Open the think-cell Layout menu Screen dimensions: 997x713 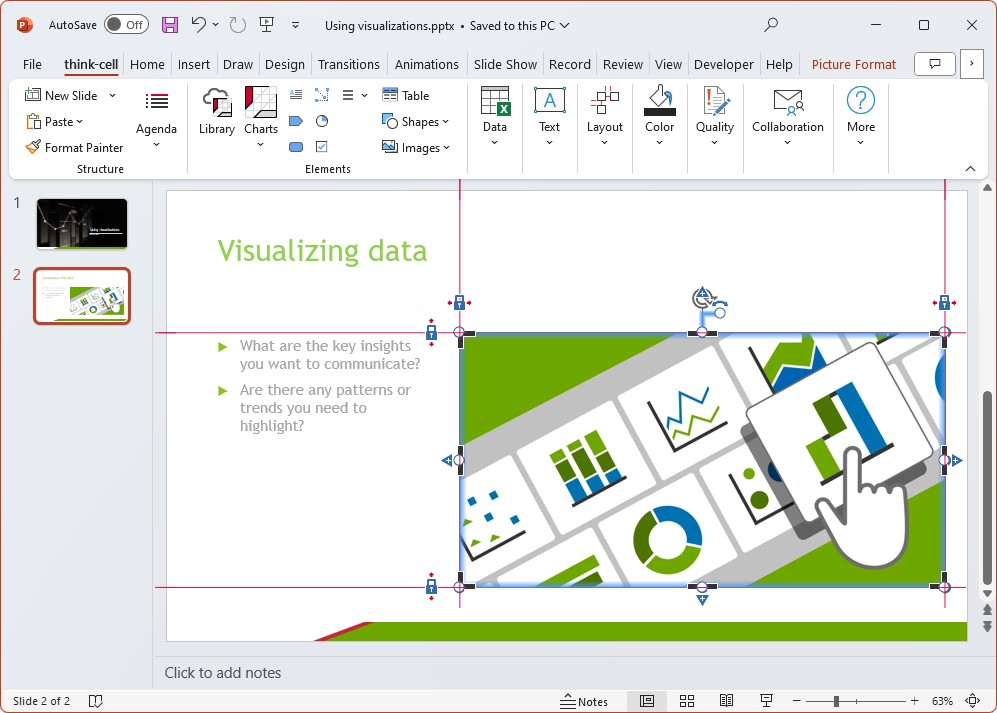(604, 116)
